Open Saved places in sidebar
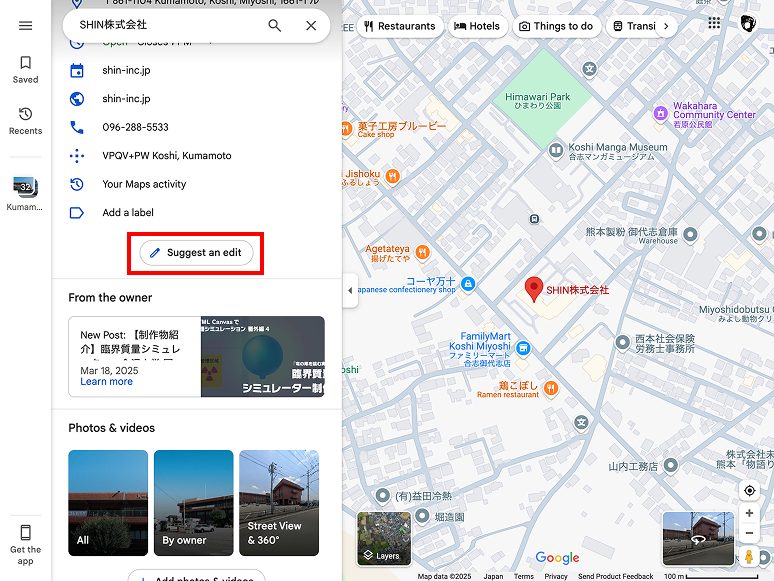The width and height of the screenshot is (774, 581). pos(25,70)
